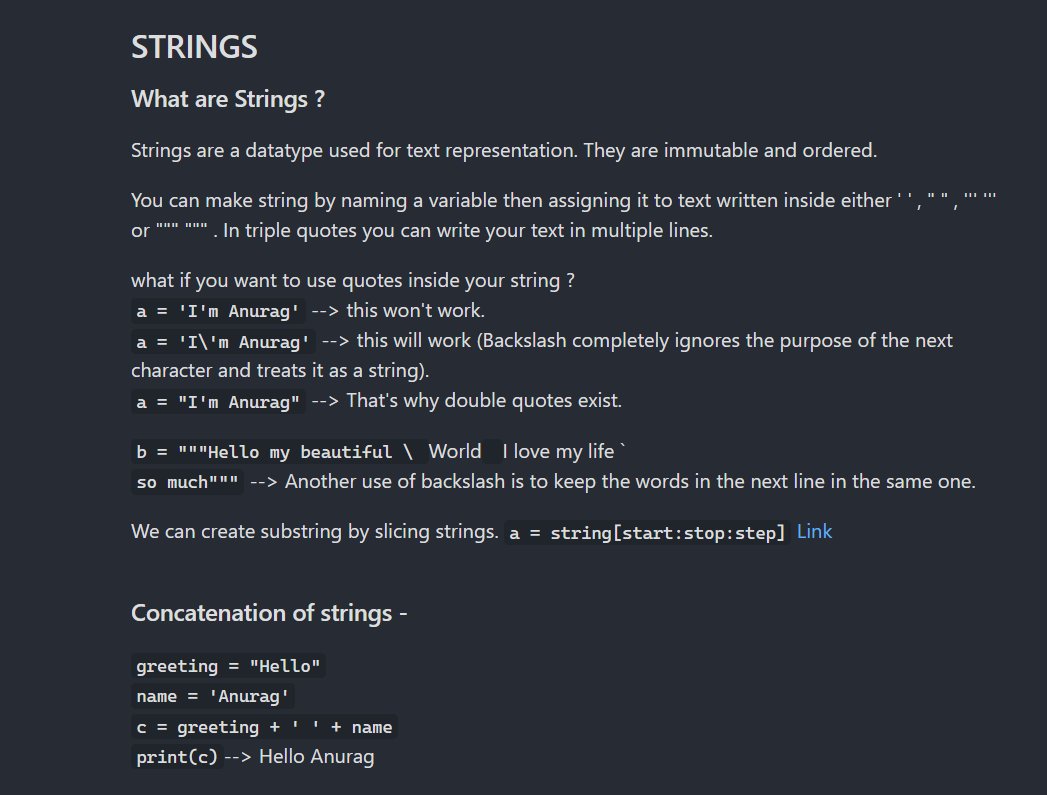Click the code line name = 'Anurag'
Viewport: 1047px width, 795px height.
(212, 696)
